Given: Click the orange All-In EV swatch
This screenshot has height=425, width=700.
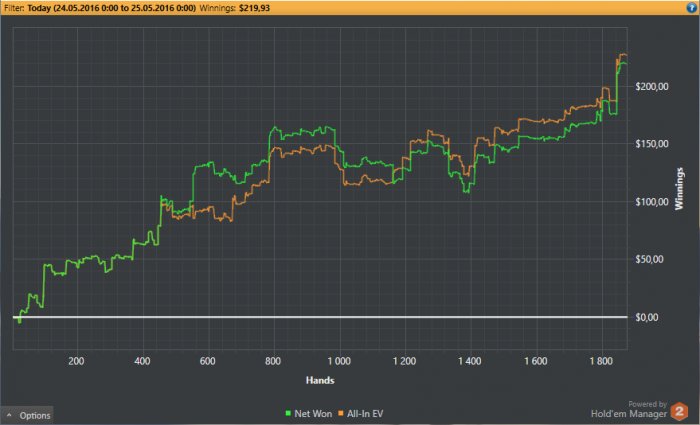Looking at the screenshot, I should pos(341,413).
